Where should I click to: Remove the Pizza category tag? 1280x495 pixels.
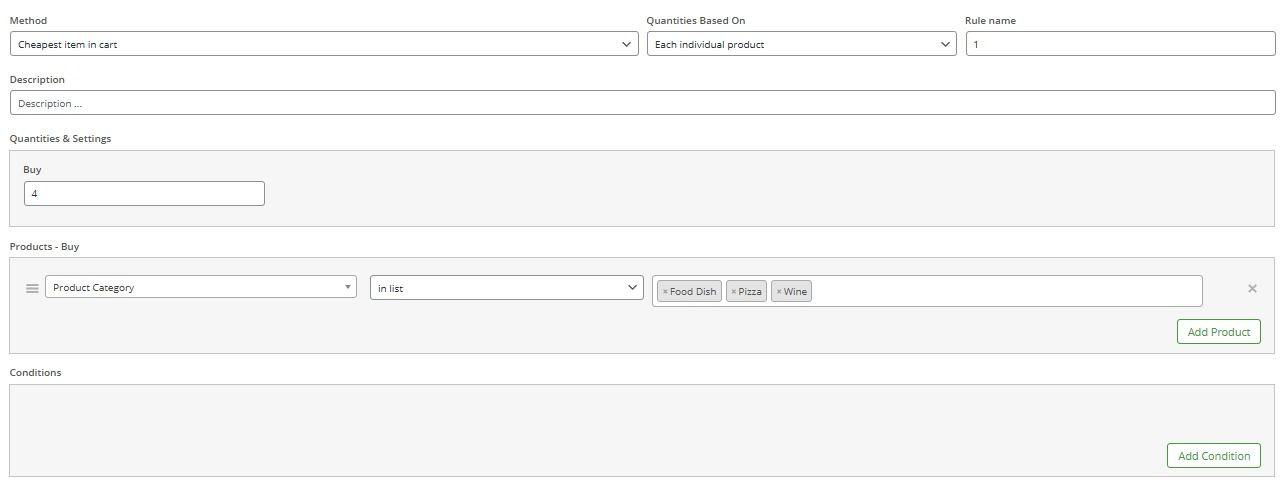[733, 292]
